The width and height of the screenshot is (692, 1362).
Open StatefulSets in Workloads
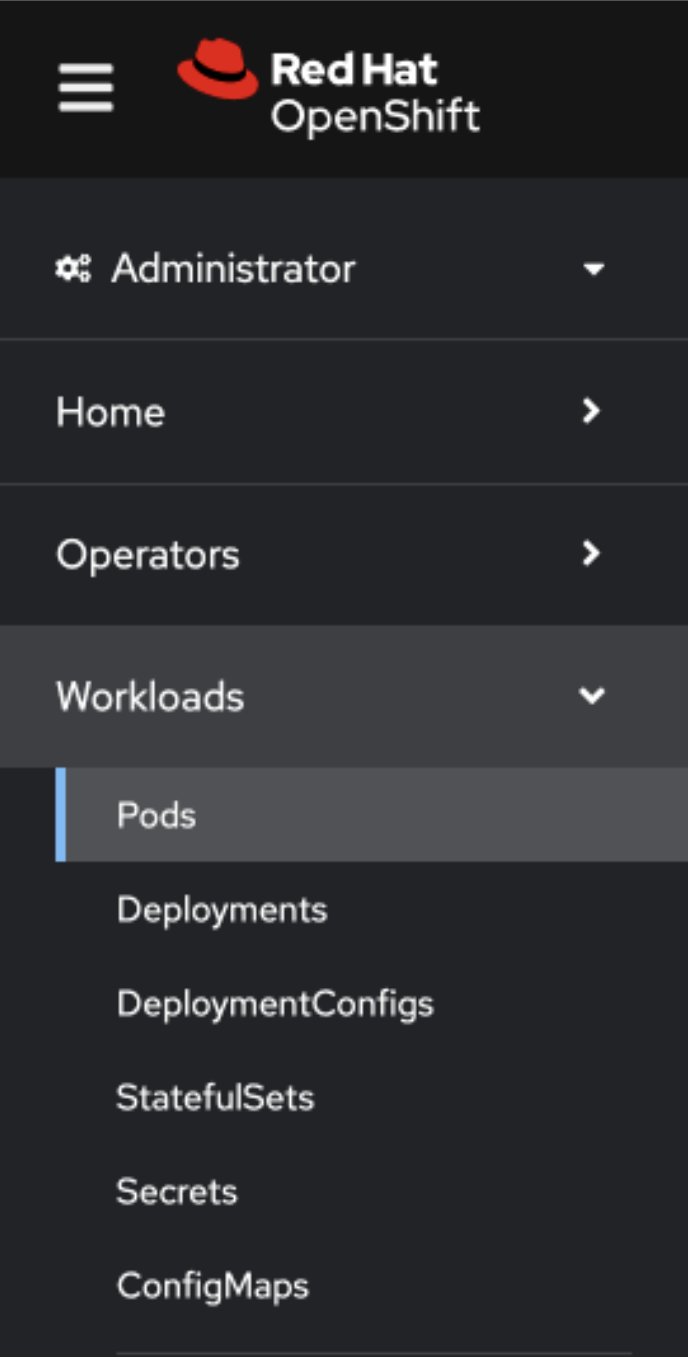pyautogui.click(x=215, y=1098)
